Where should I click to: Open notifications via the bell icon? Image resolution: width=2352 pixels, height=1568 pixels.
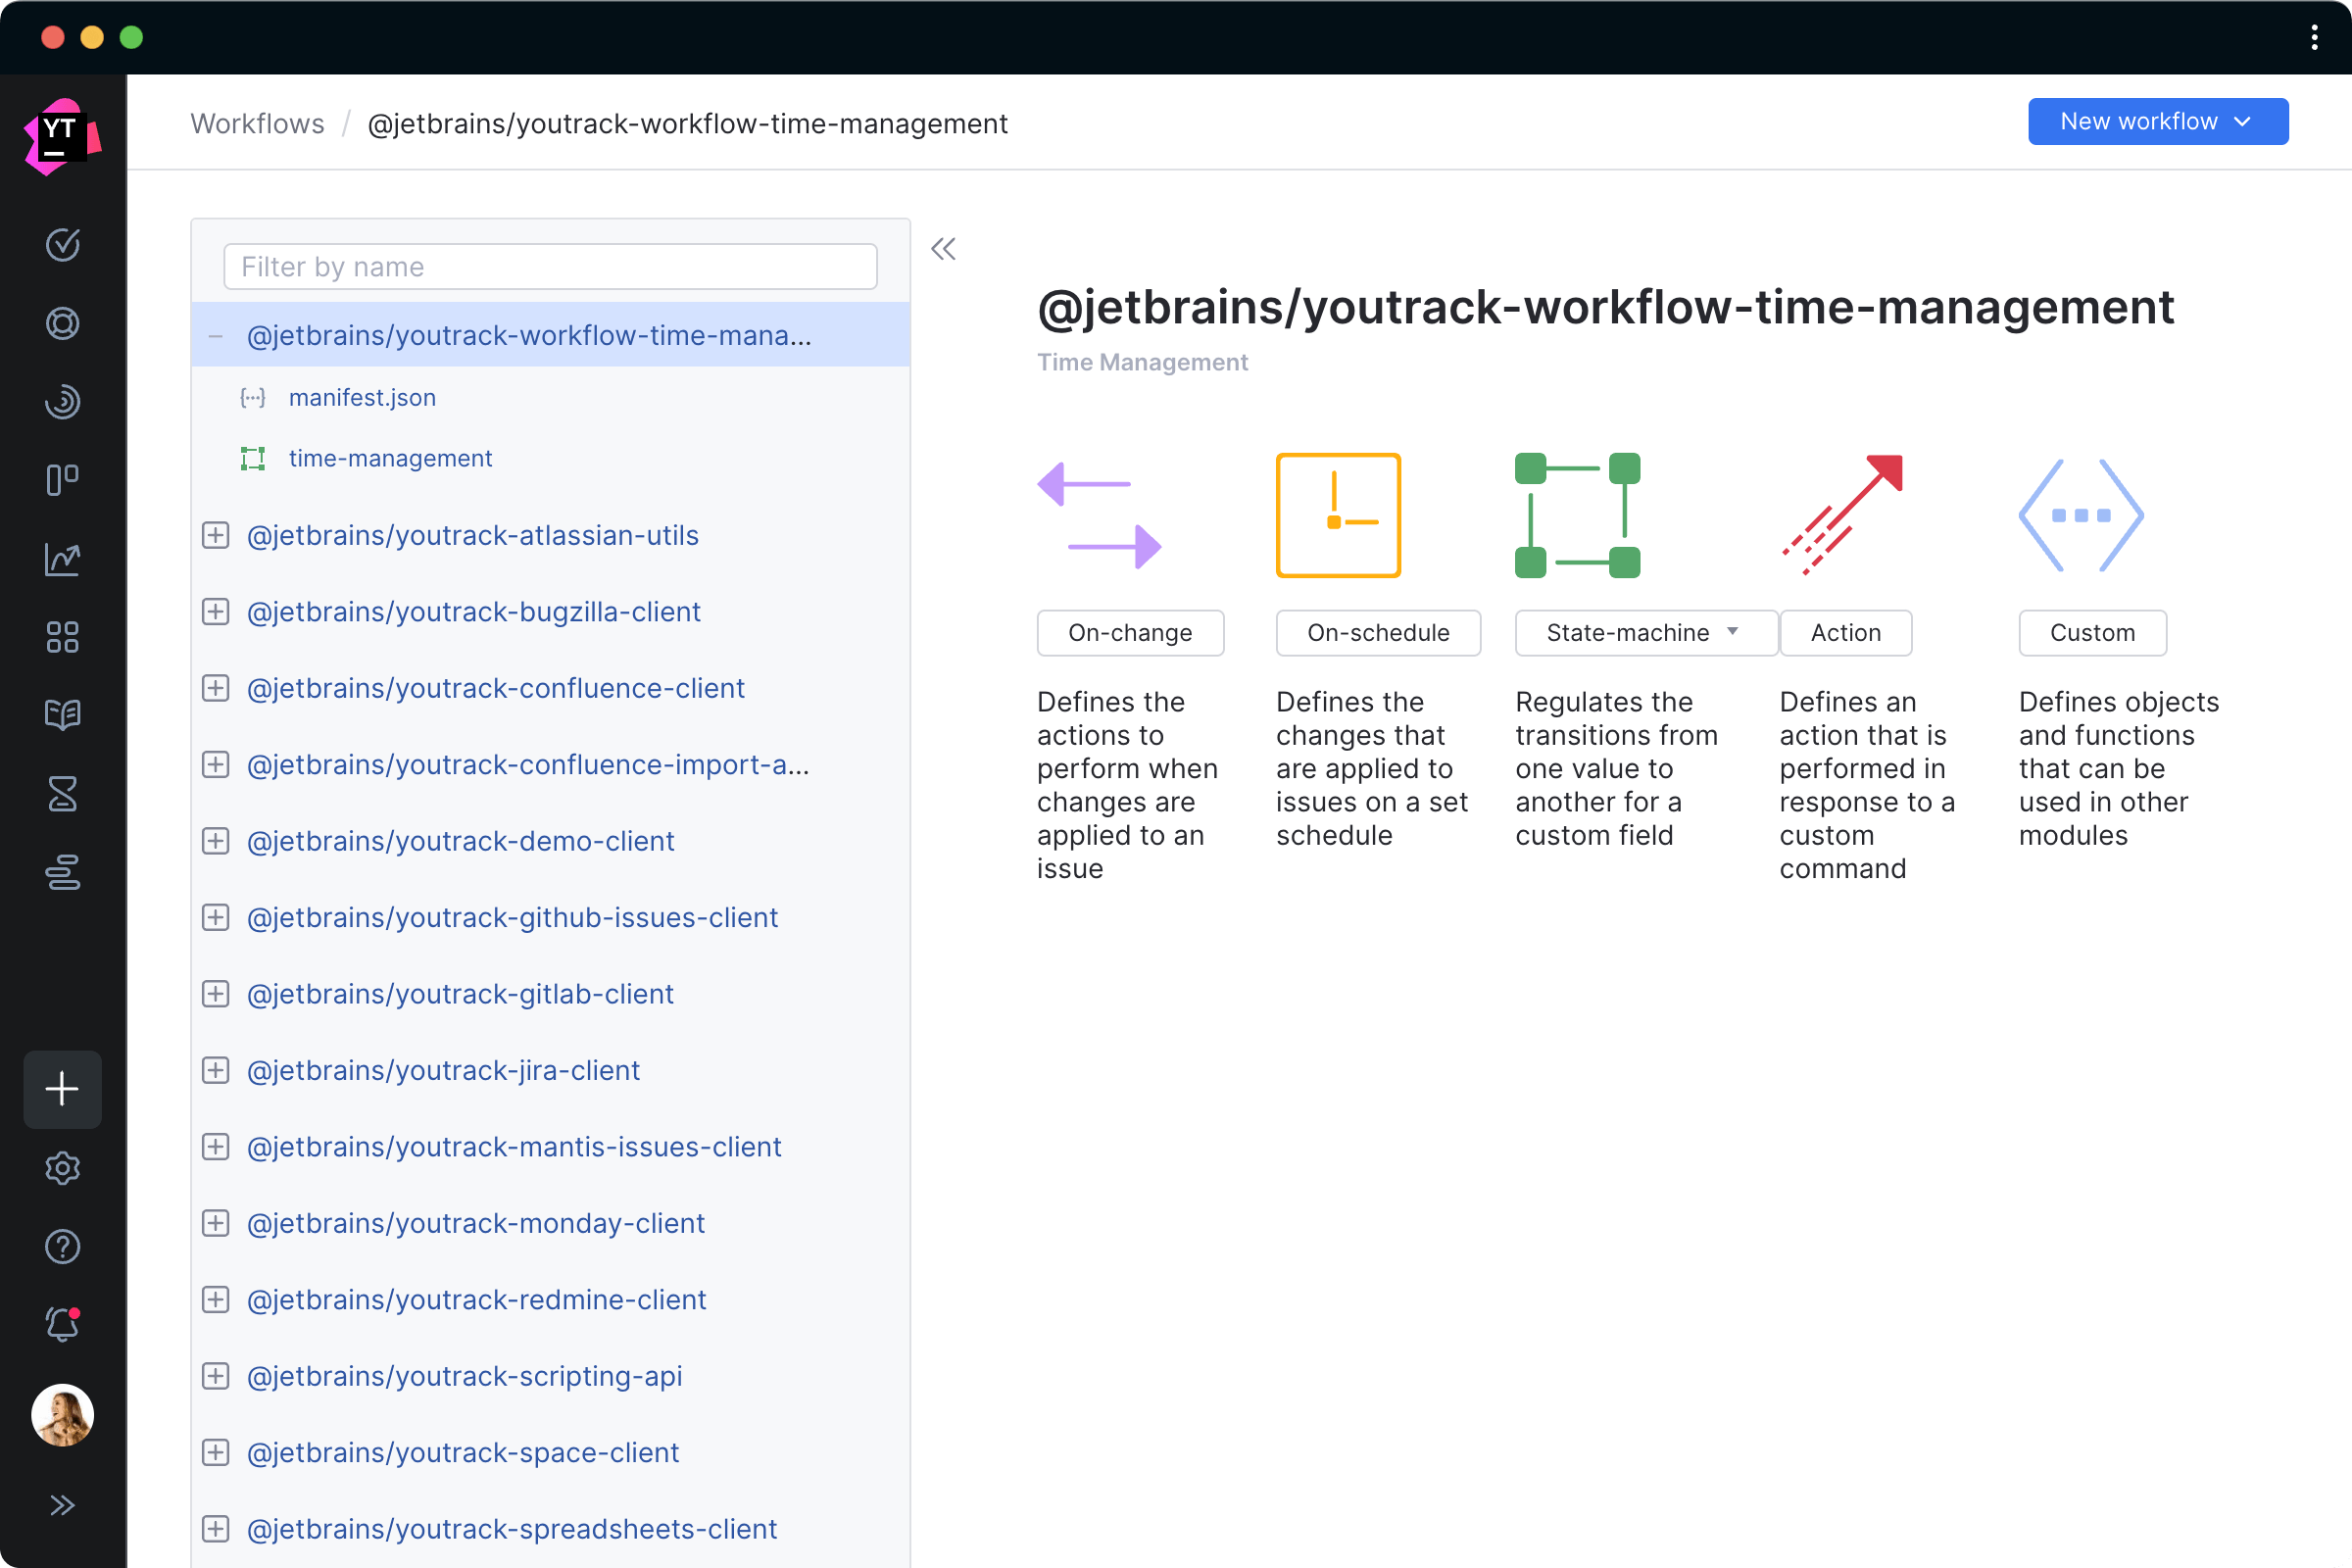[62, 1325]
